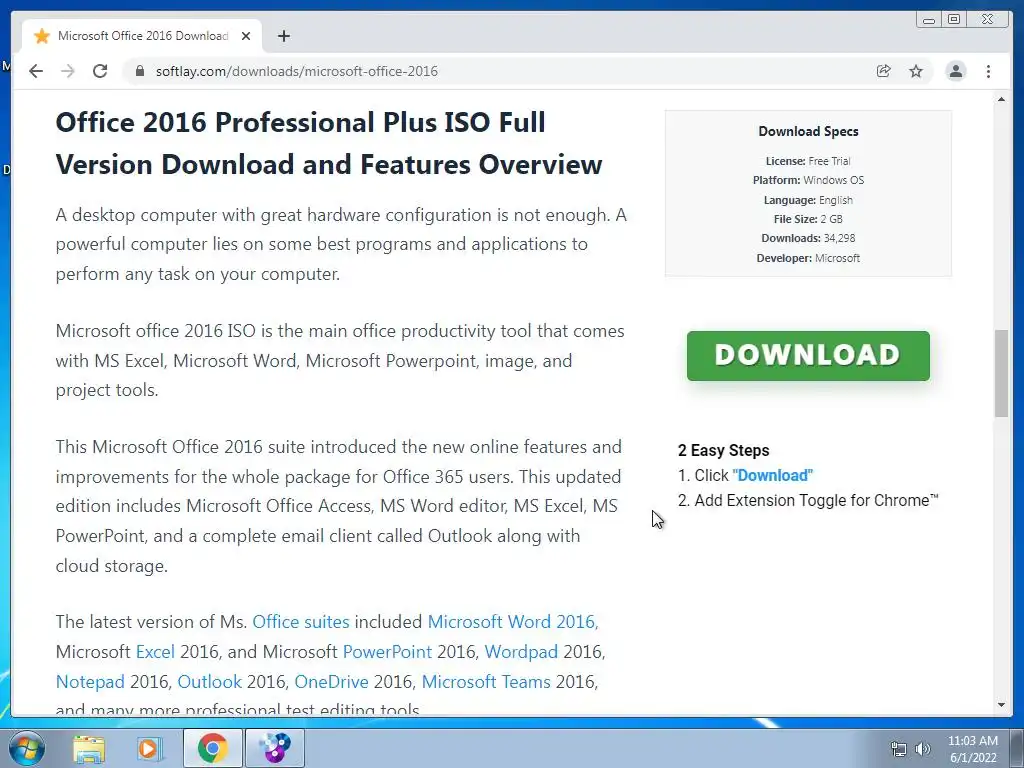Click the "License: Free Trial" line

click(x=808, y=161)
